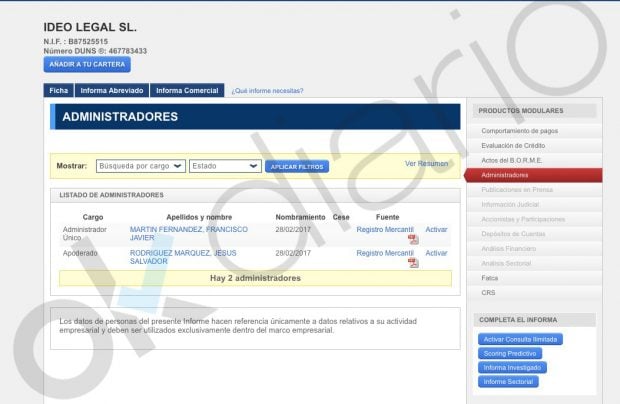The height and width of the screenshot is (404, 620).
Task: Select Comportamiento de pagos in sidebar
Action: [x=519, y=131]
